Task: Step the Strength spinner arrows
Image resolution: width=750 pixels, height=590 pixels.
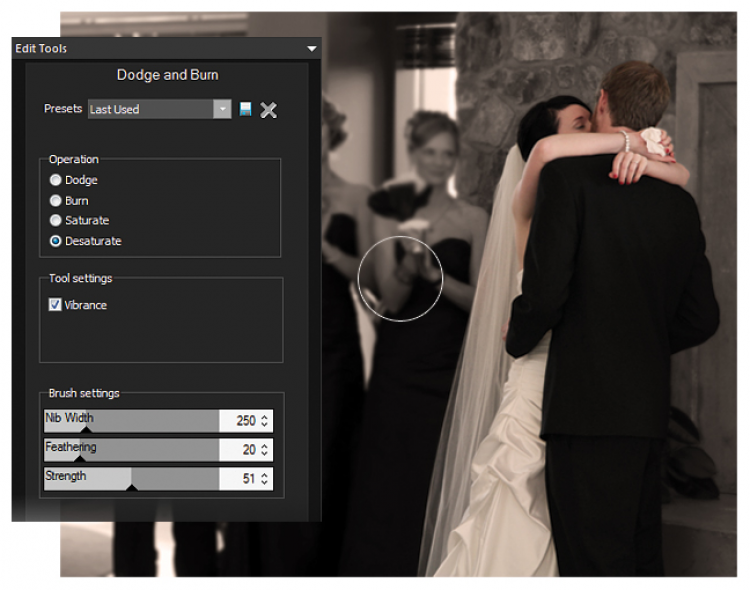Action: point(265,479)
